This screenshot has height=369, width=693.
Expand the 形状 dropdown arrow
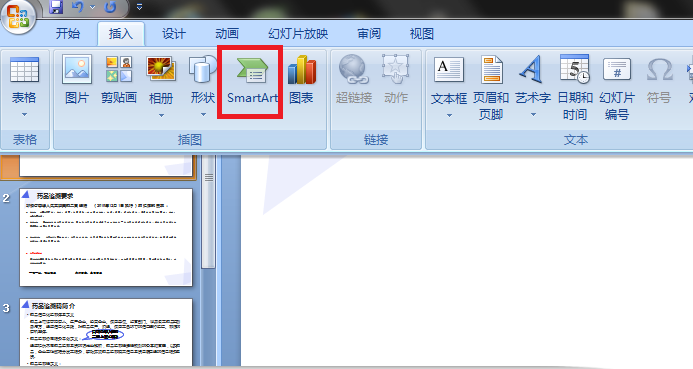pyautogui.click(x=203, y=115)
